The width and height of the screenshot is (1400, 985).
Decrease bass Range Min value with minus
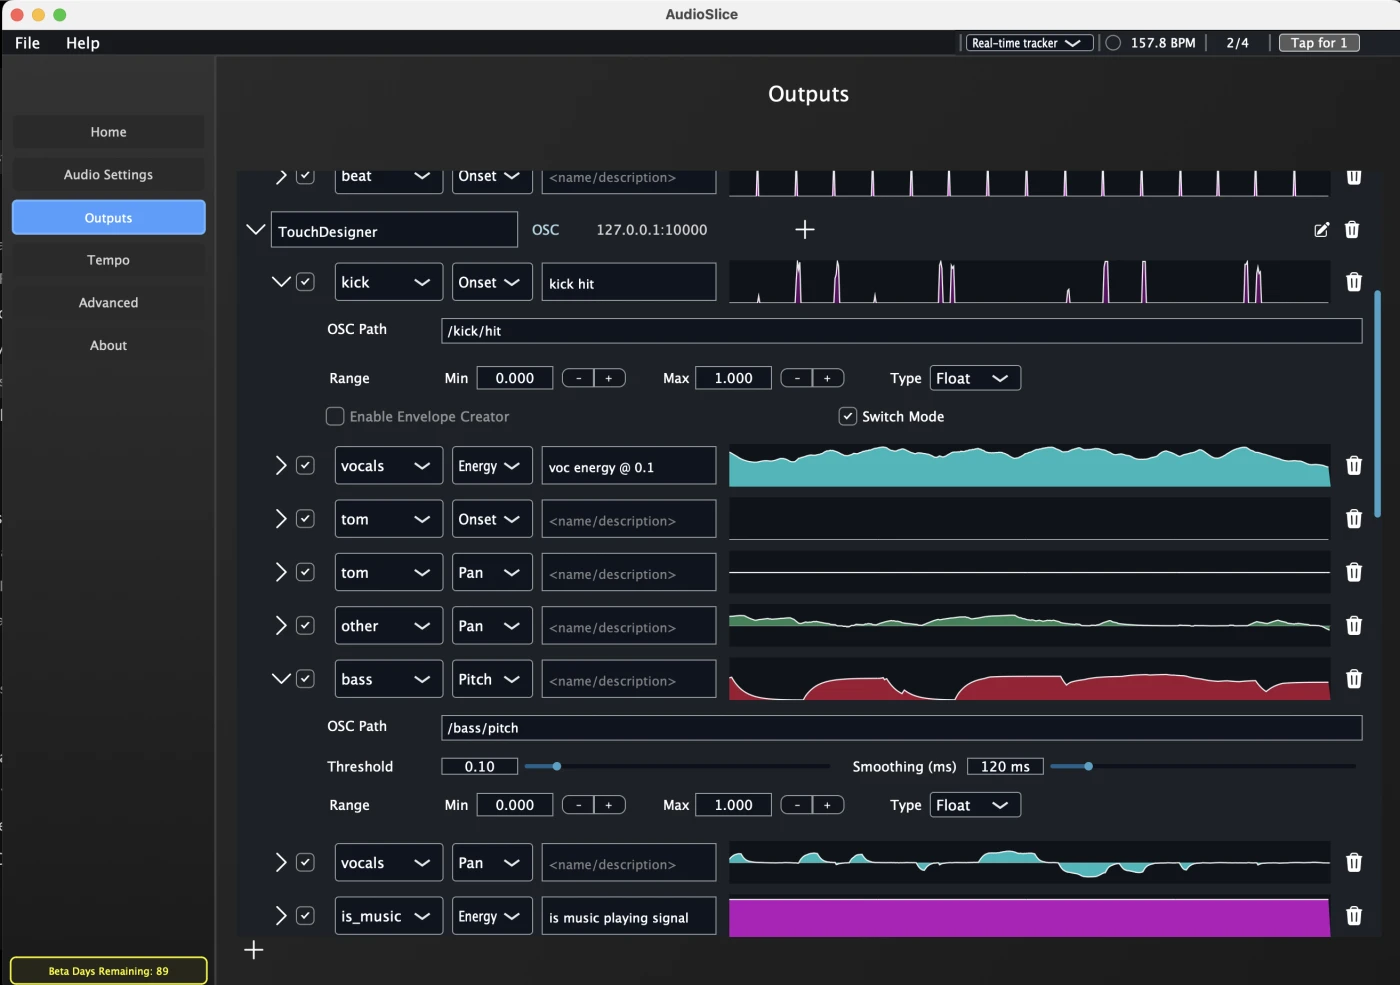click(x=578, y=805)
